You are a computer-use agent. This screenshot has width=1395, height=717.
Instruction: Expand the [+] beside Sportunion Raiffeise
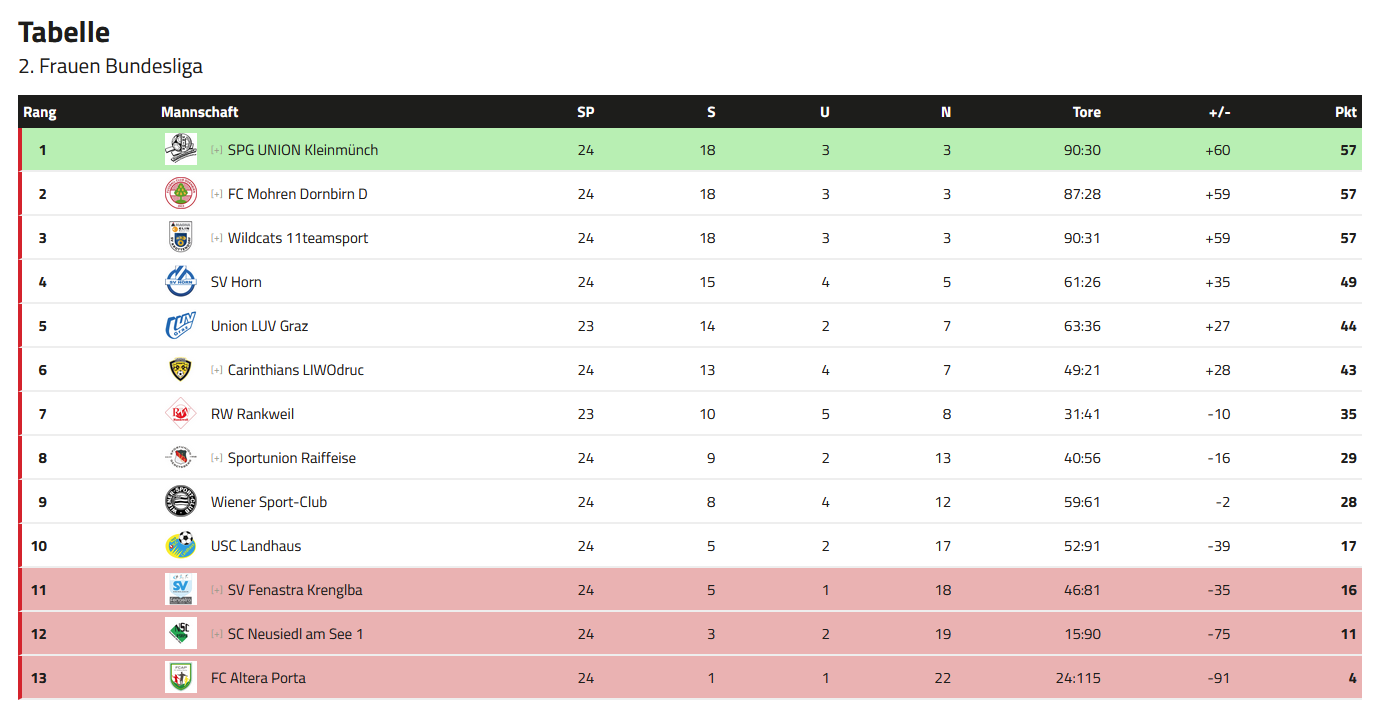(x=217, y=458)
